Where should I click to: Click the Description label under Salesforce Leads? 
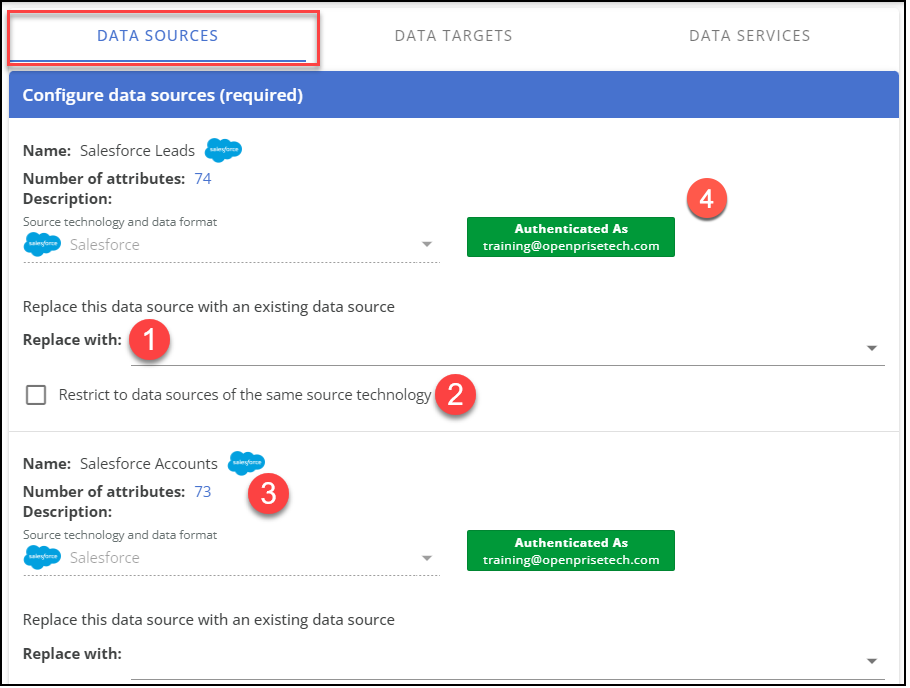click(67, 199)
